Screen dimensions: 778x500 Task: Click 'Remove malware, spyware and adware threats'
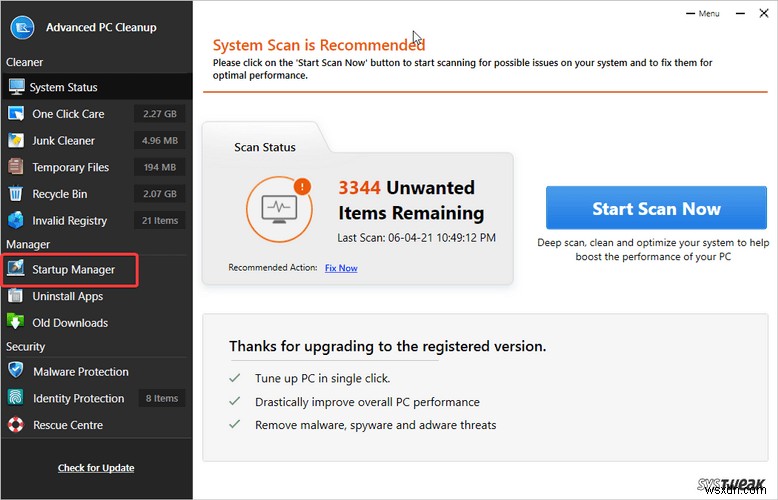click(x=376, y=425)
